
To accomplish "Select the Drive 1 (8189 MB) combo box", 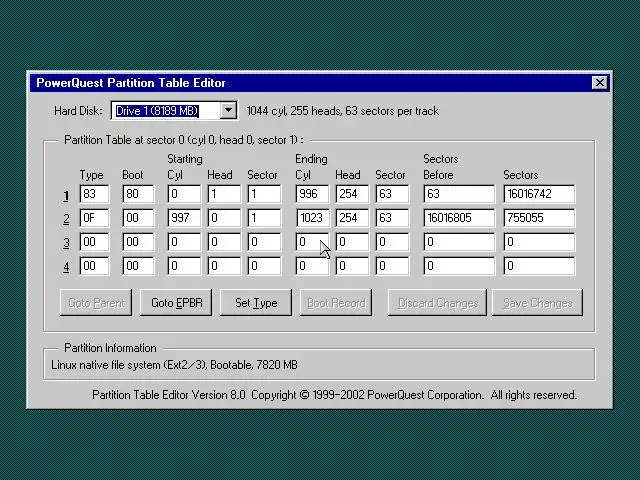I will pyautogui.click(x=174, y=111).
